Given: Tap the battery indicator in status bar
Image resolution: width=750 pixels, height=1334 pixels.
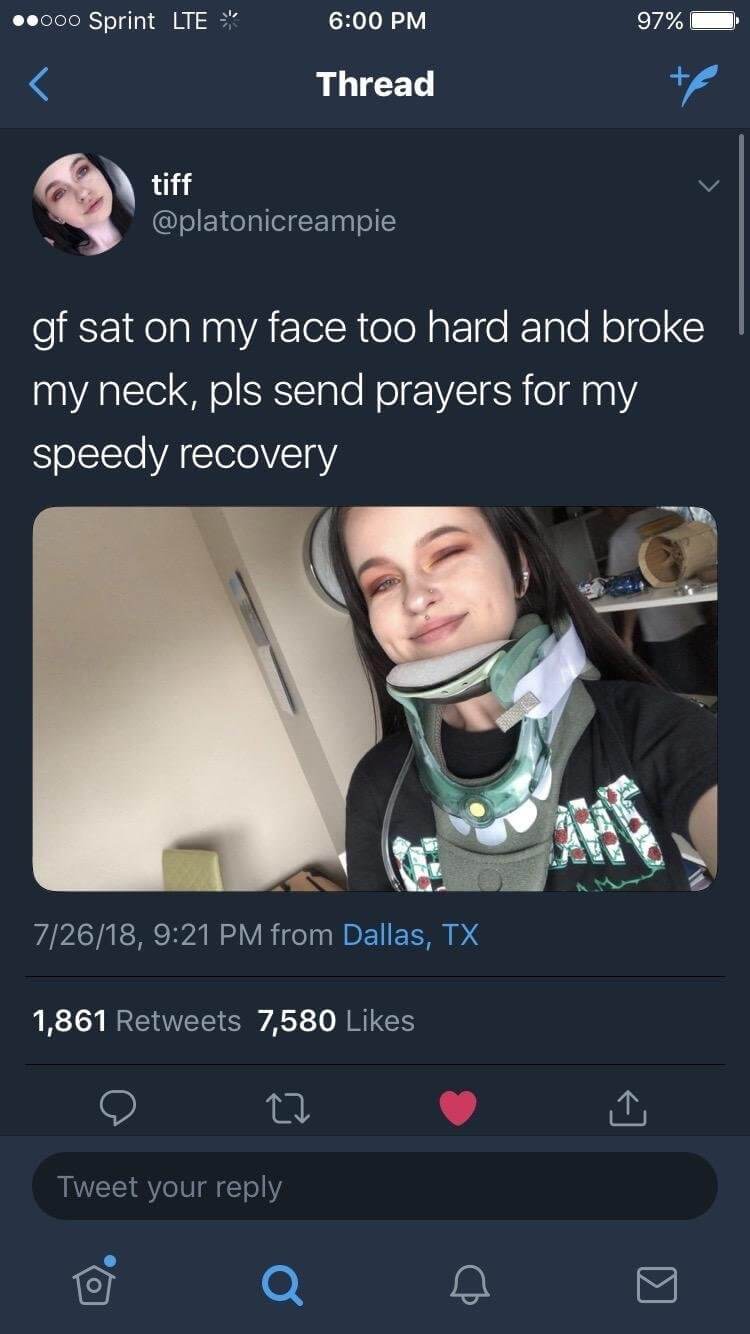Looking at the screenshot, I should tap(715, 21).
